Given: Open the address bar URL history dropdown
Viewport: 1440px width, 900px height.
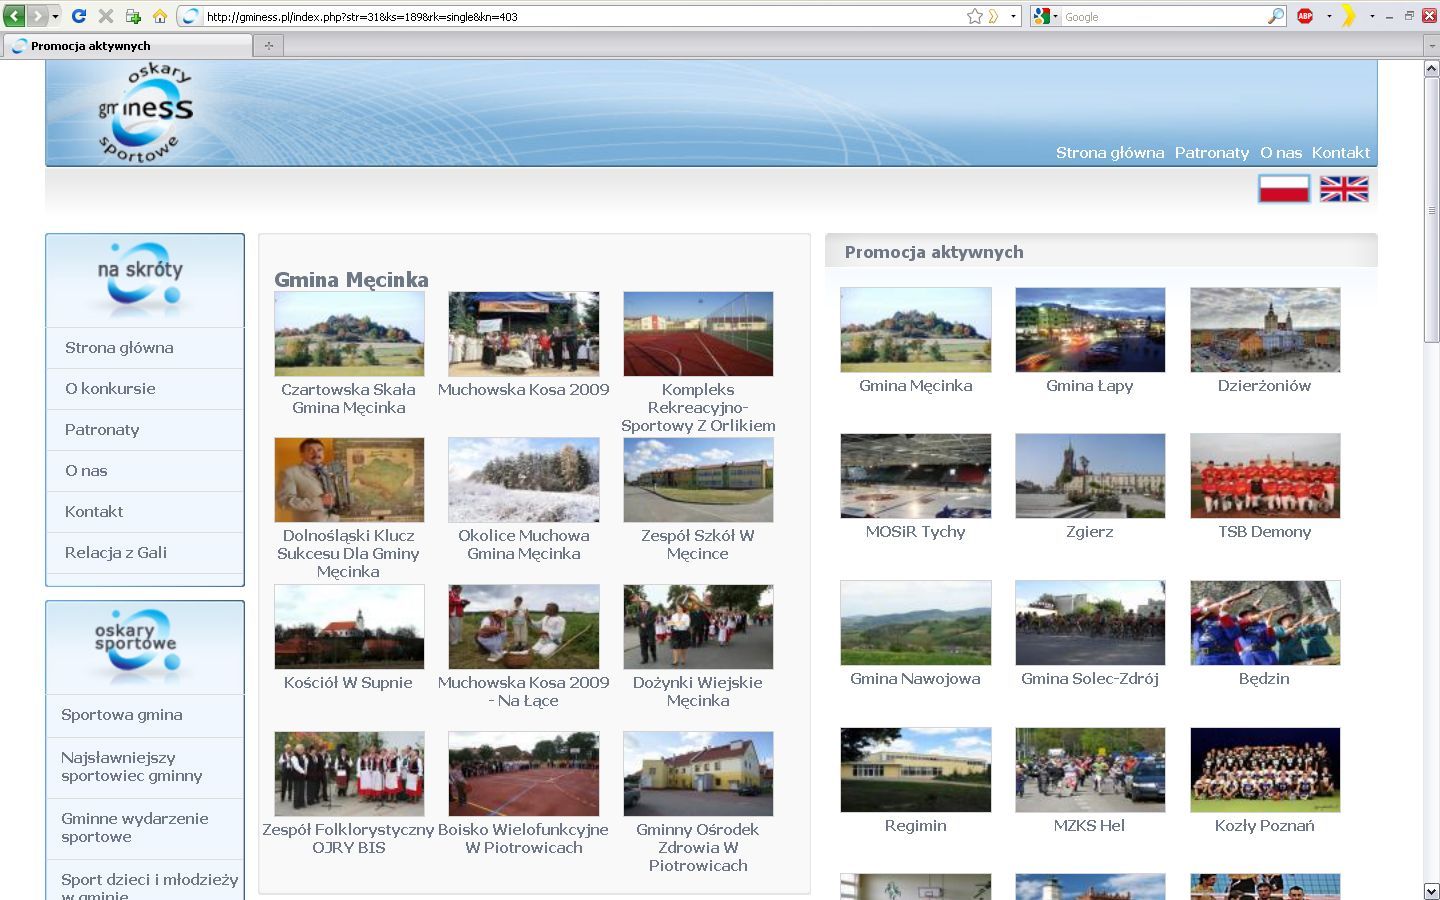Looking at the screenshot, I should [x=1013, y=16].
